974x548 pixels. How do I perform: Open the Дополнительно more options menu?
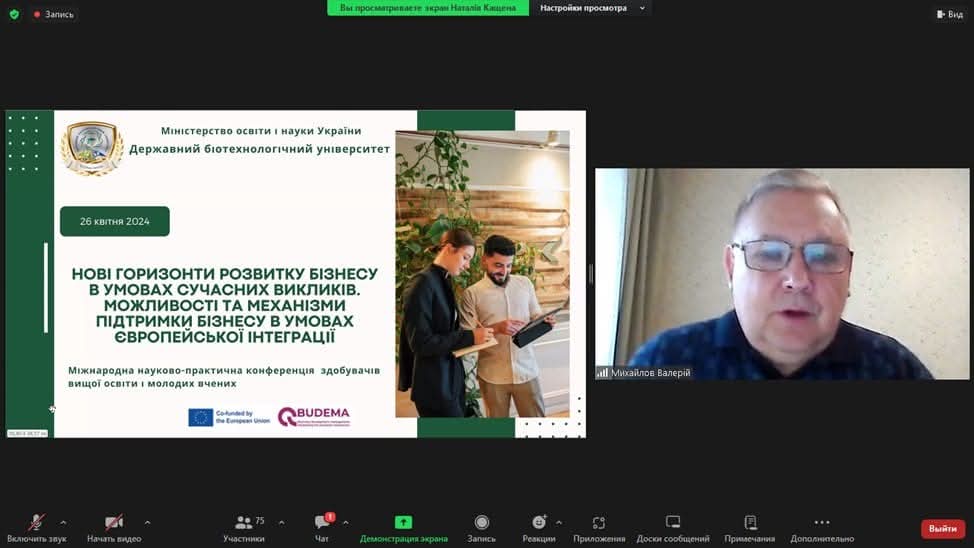pos(821,523)
